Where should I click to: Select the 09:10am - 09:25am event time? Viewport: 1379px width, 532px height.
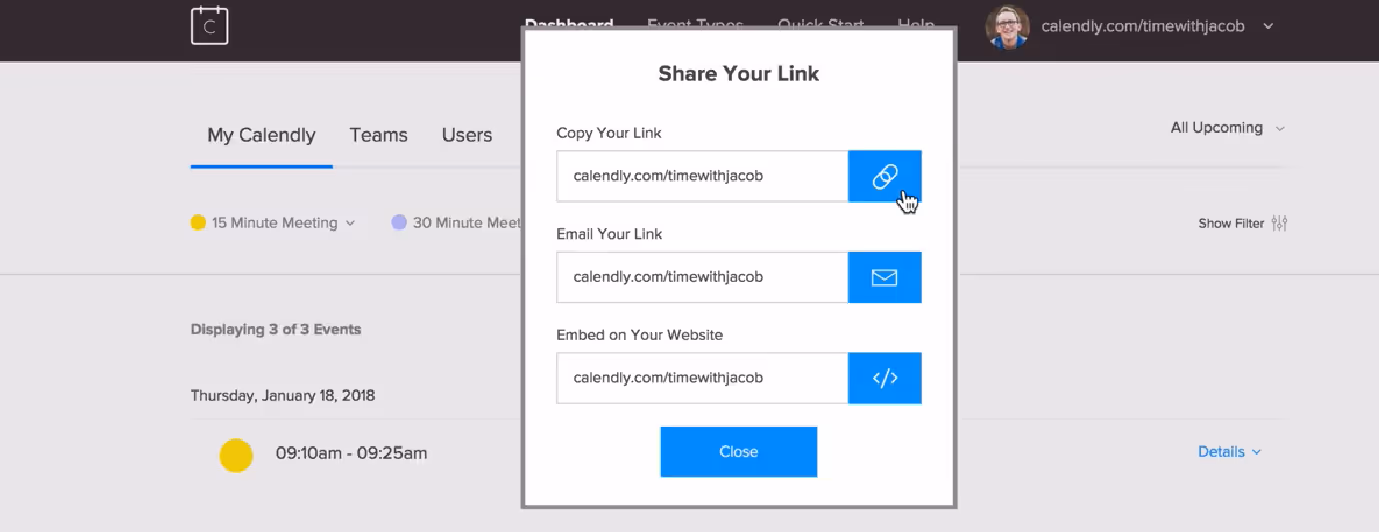click(351, 453)
